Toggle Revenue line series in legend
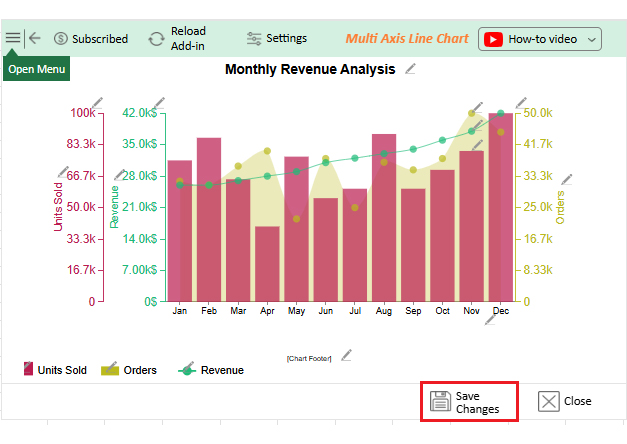 pyautogui.click(x=211, y=370)
